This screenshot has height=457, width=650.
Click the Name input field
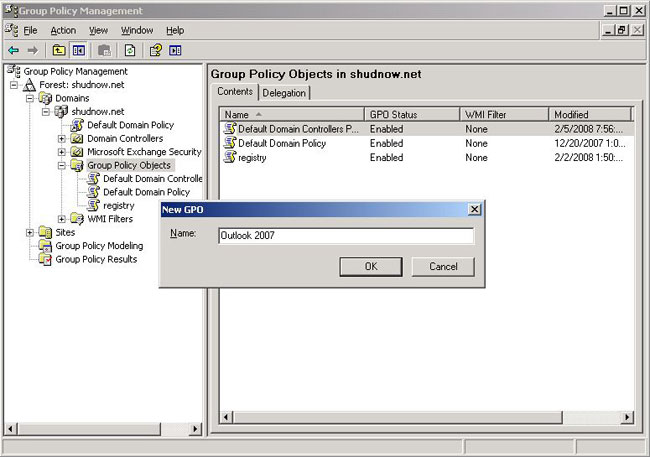(x=345, y=236)
